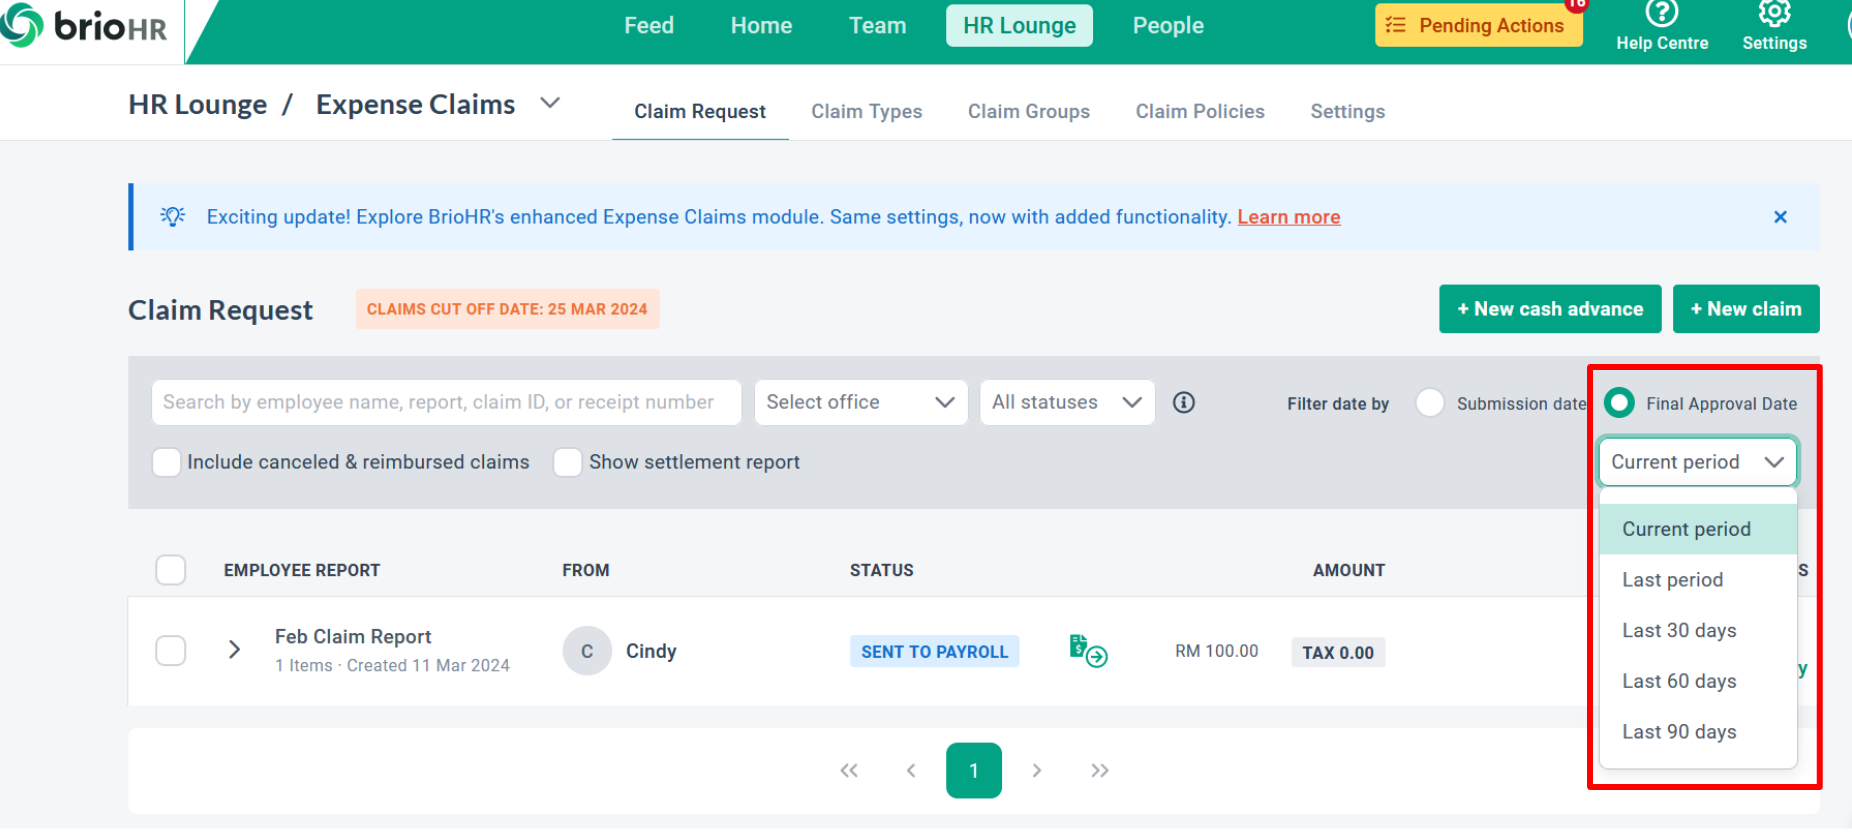Click the BrioHR logo
Image resolution: width=1852 pixels, height=833 pixels.
[84, 25]
